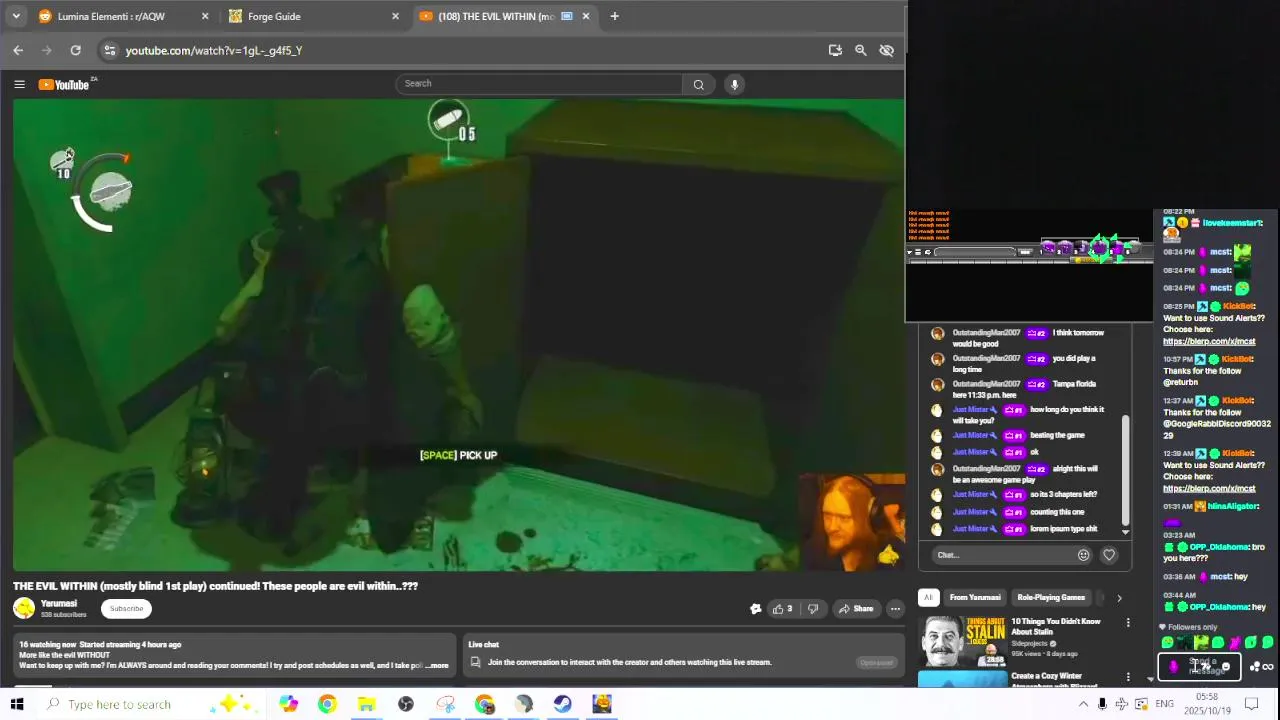
Task: Click the address bar URL youtube.com/watch
Action: click(213, 50)
